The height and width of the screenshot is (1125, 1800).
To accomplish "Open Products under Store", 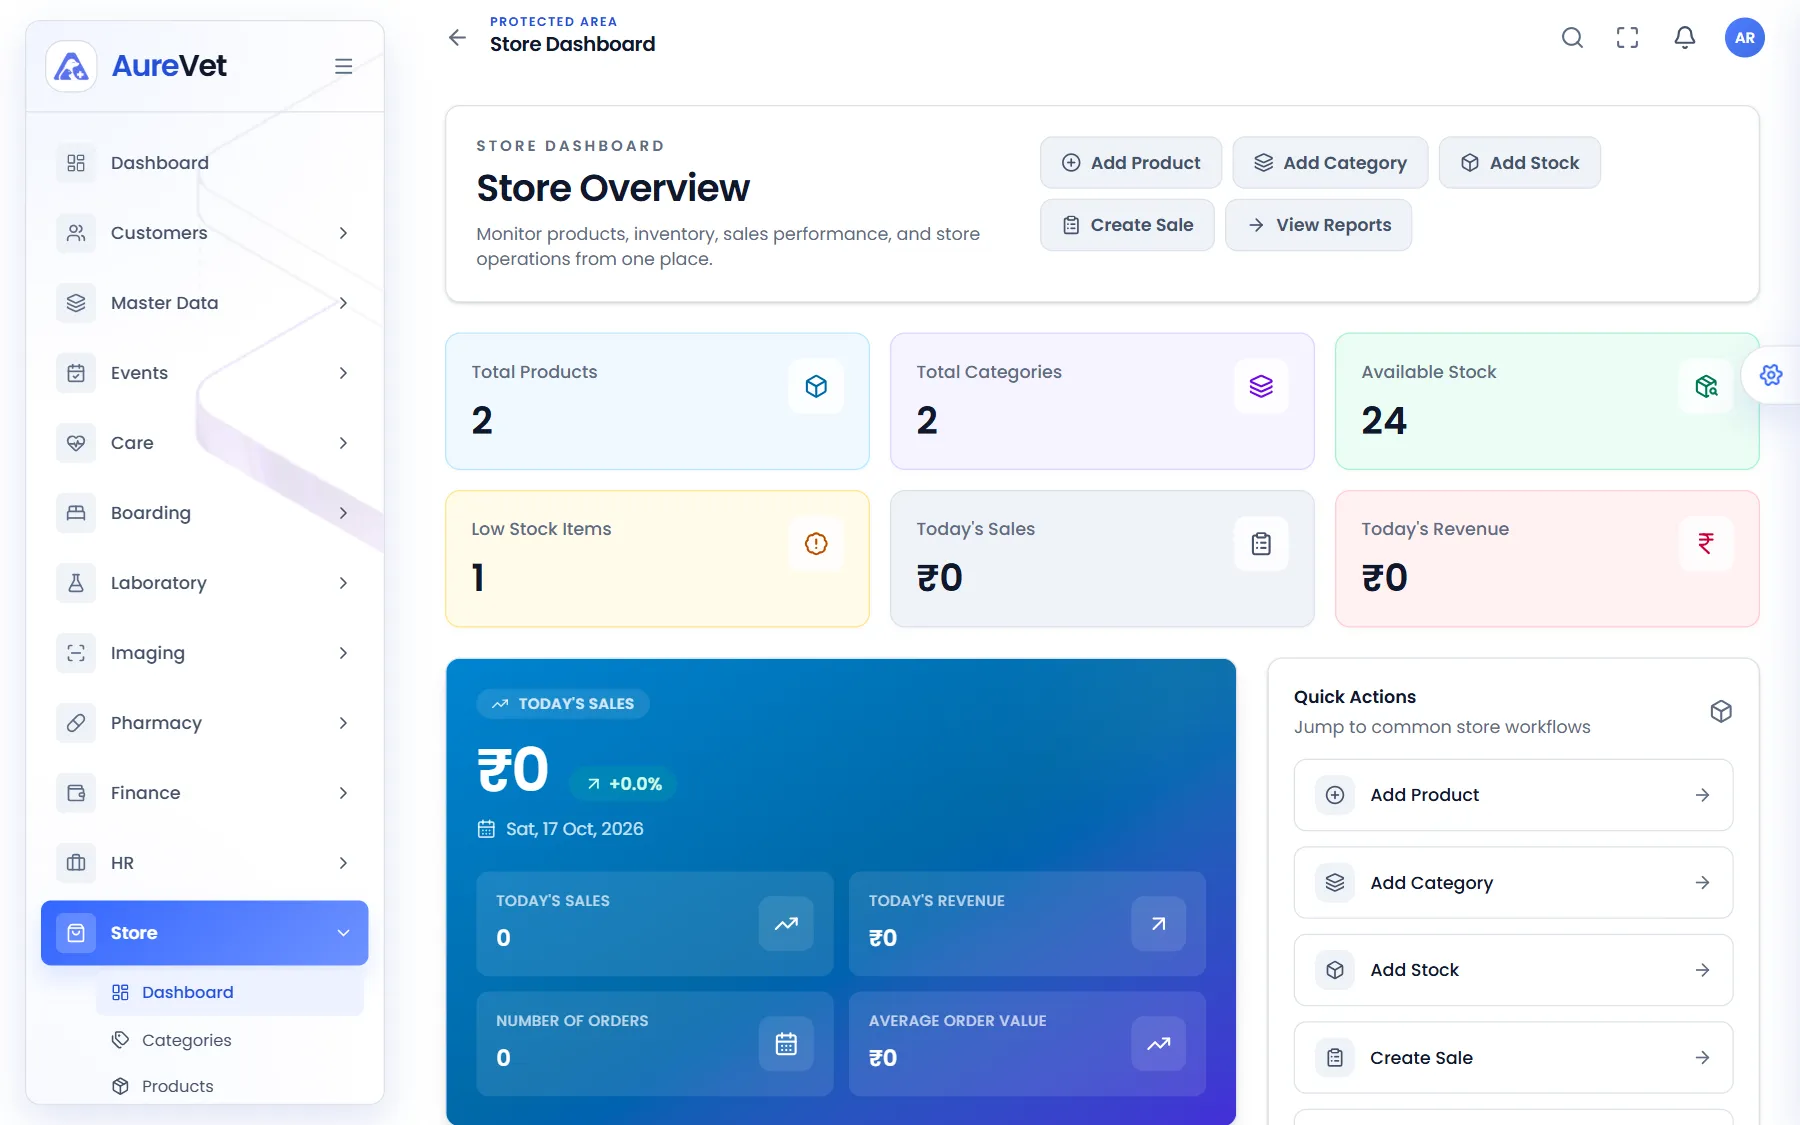I will [230, 1086].
